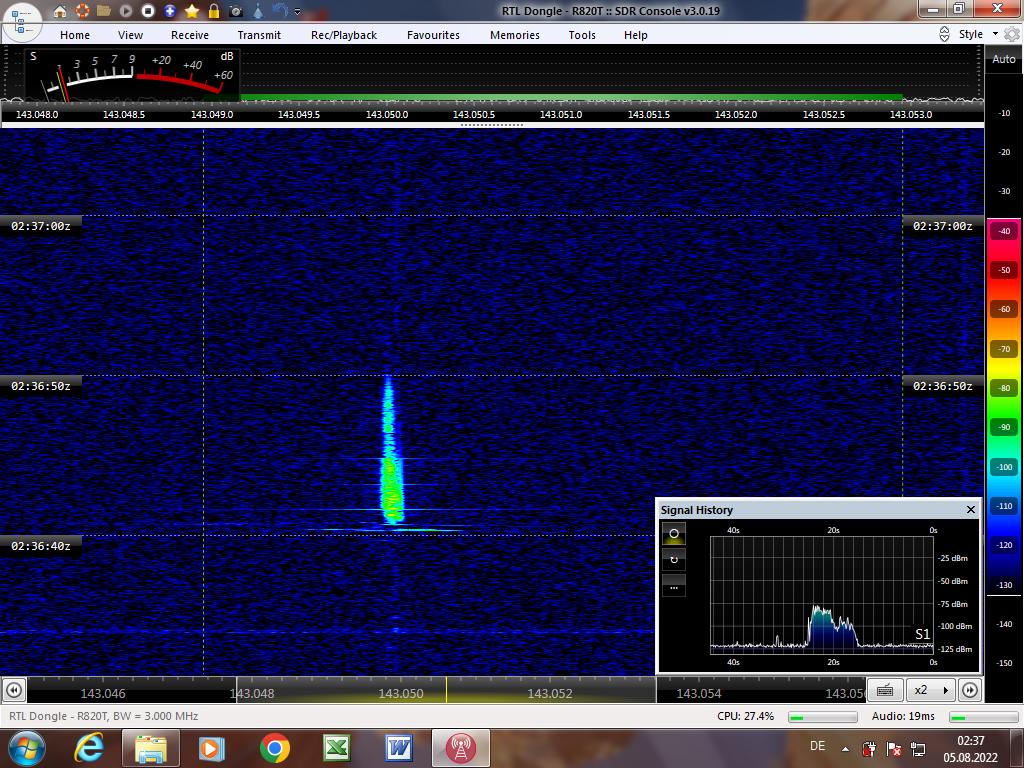Click the camera screenshot icon
This screenshot has width=1024, height=768.
[236, 11]
